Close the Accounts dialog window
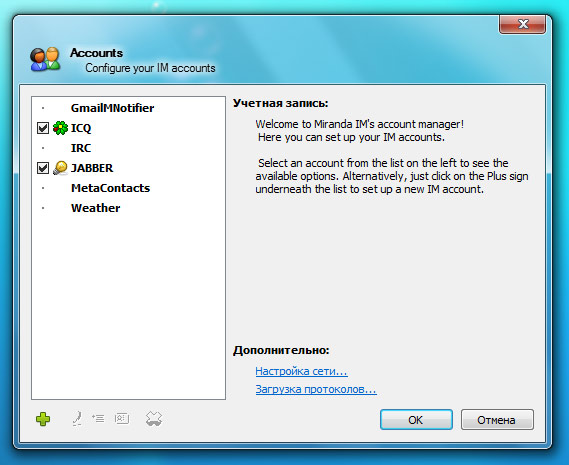 tap(523, 24)
